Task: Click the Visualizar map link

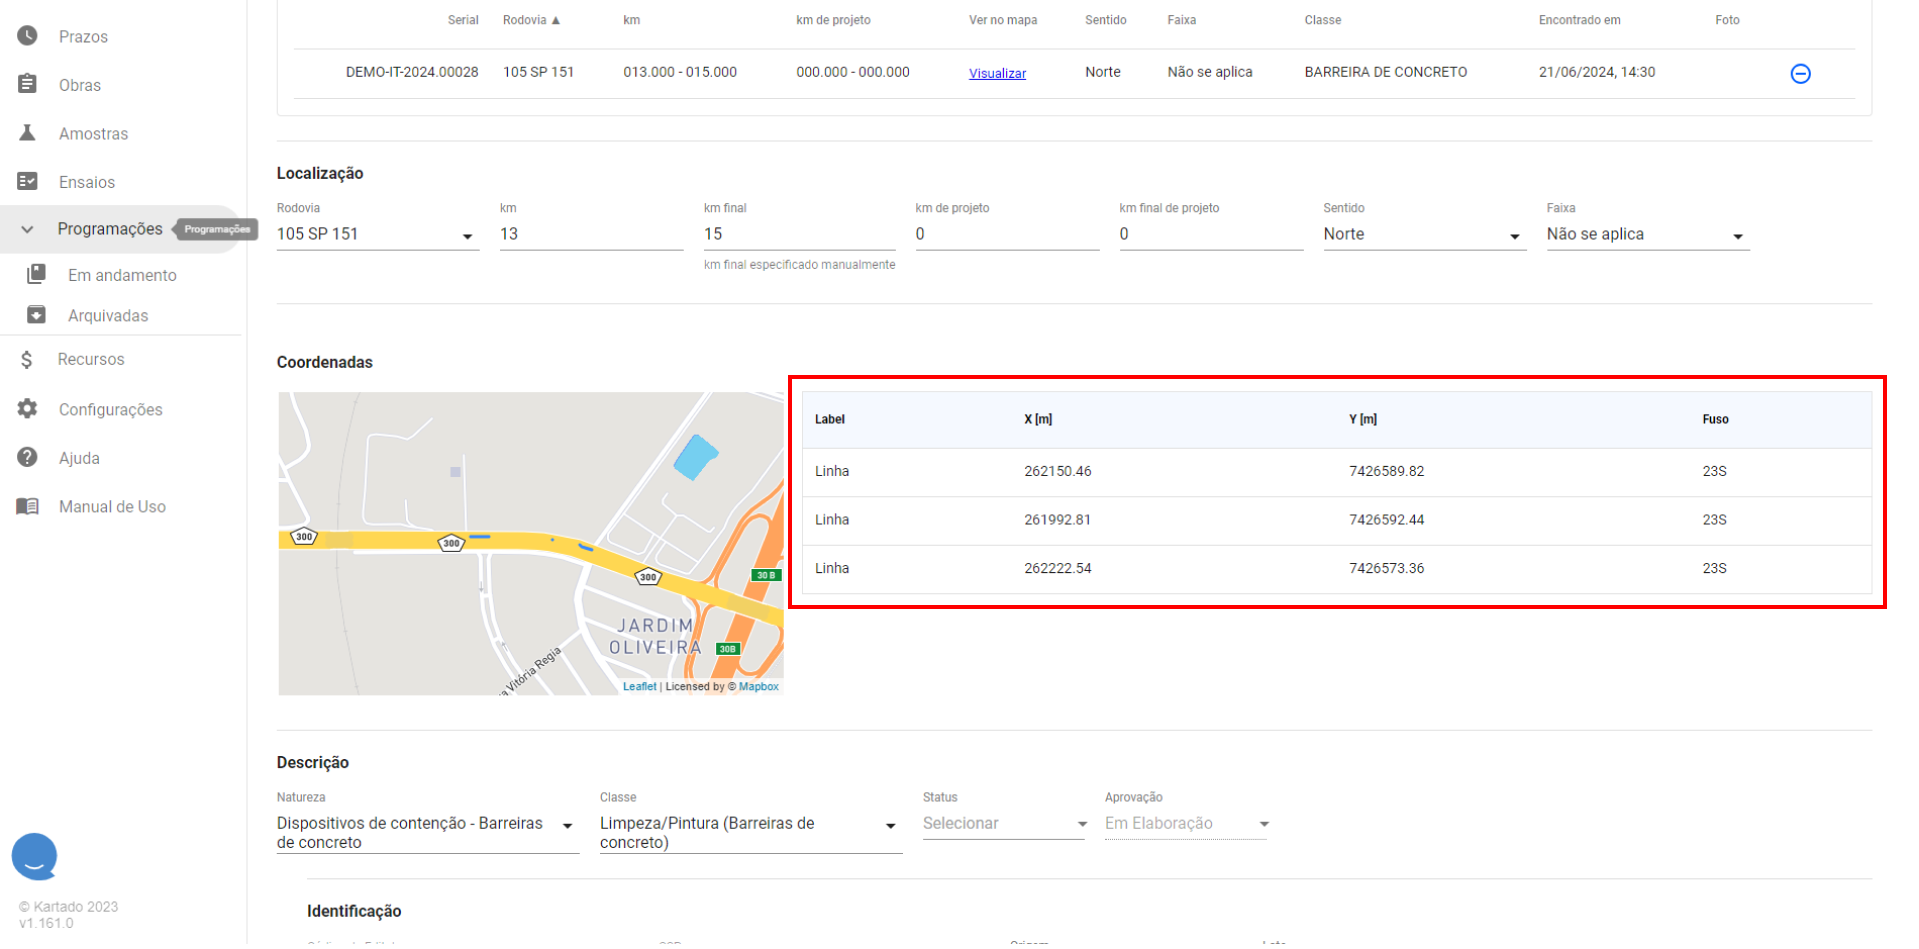Action: pyautogui.click(x=997, y=73)
